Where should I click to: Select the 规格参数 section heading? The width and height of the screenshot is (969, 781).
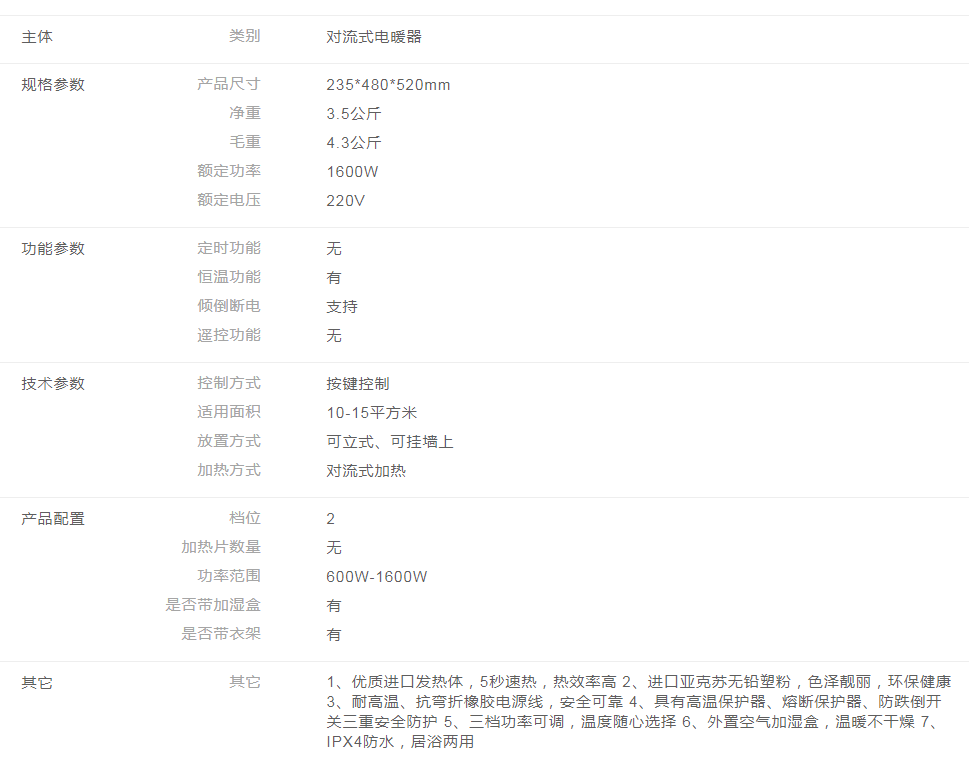[x=53, y=85]
